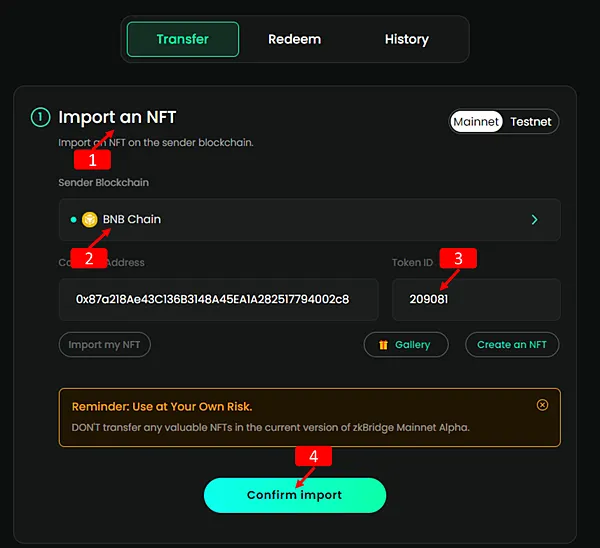Open the Transfer tab
Viewport: 600px width, 548px height.
[183, 39]
